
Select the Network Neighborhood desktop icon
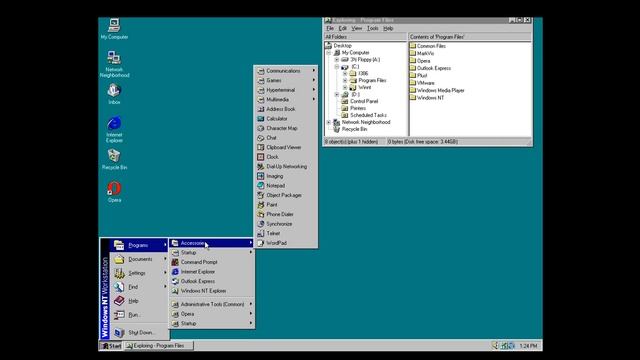click(x=114, y=64)
